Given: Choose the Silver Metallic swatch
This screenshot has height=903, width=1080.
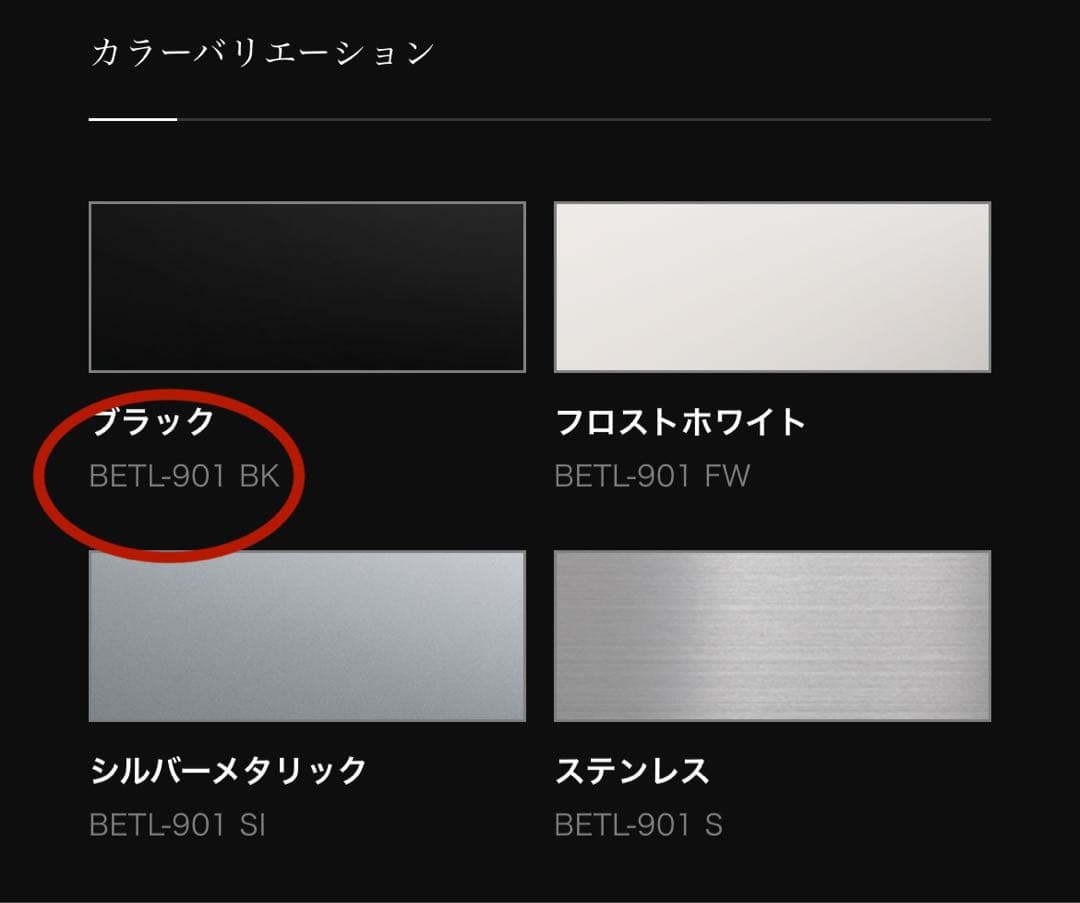Looking at the screenshot, I should pos(307,636).
